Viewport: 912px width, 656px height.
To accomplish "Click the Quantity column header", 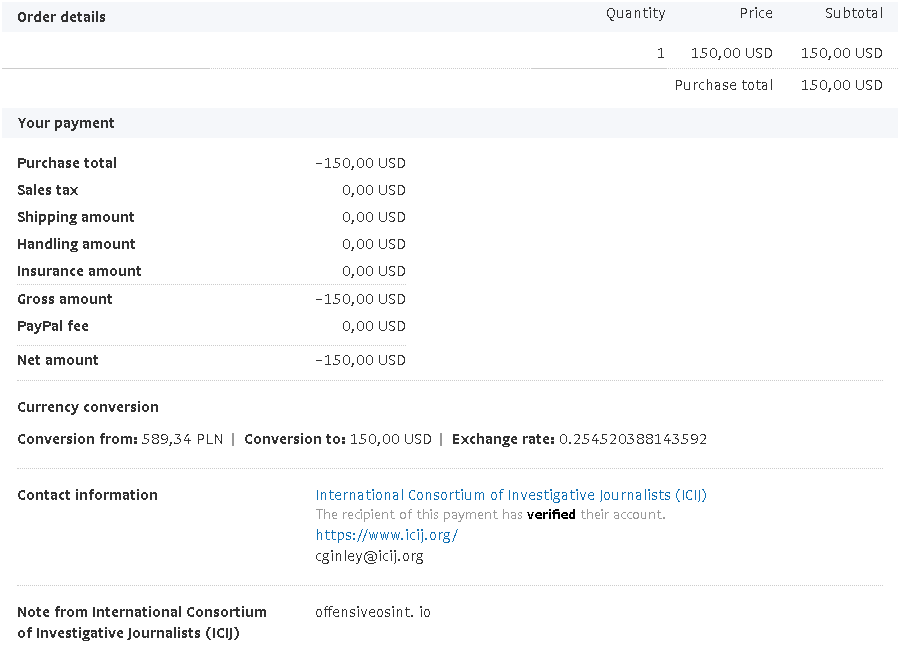I will click(x=635, y=14).
